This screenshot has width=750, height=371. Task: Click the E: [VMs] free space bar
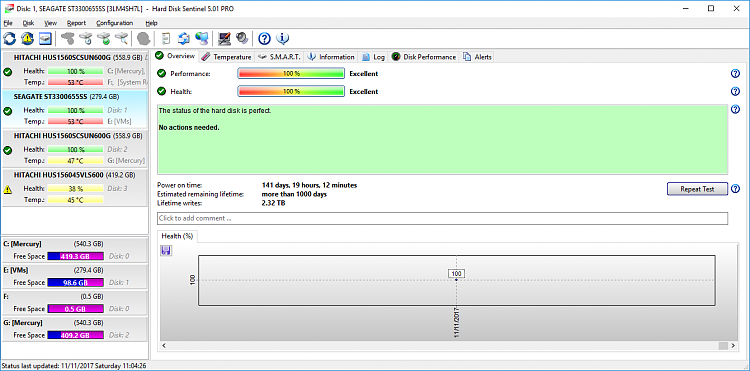click(x=76, y=283)
